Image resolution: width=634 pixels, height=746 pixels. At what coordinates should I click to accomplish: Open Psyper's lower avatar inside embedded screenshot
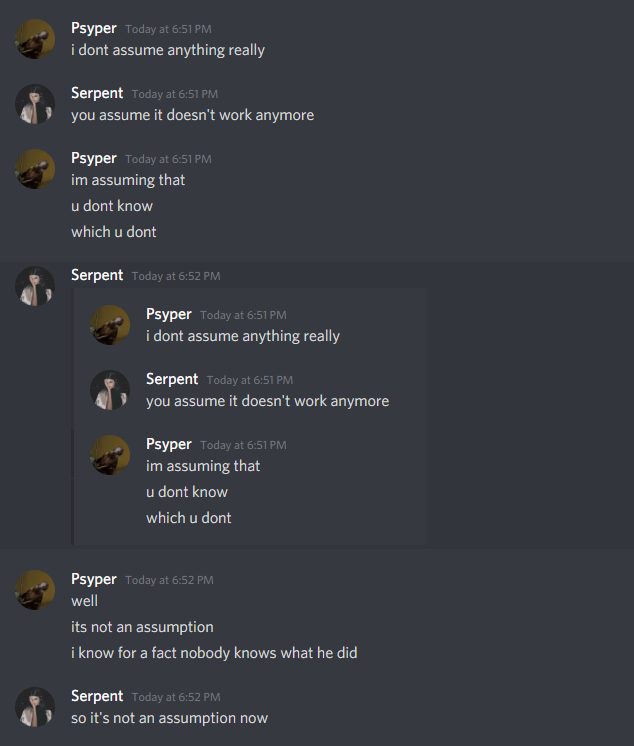click(110, 455)
